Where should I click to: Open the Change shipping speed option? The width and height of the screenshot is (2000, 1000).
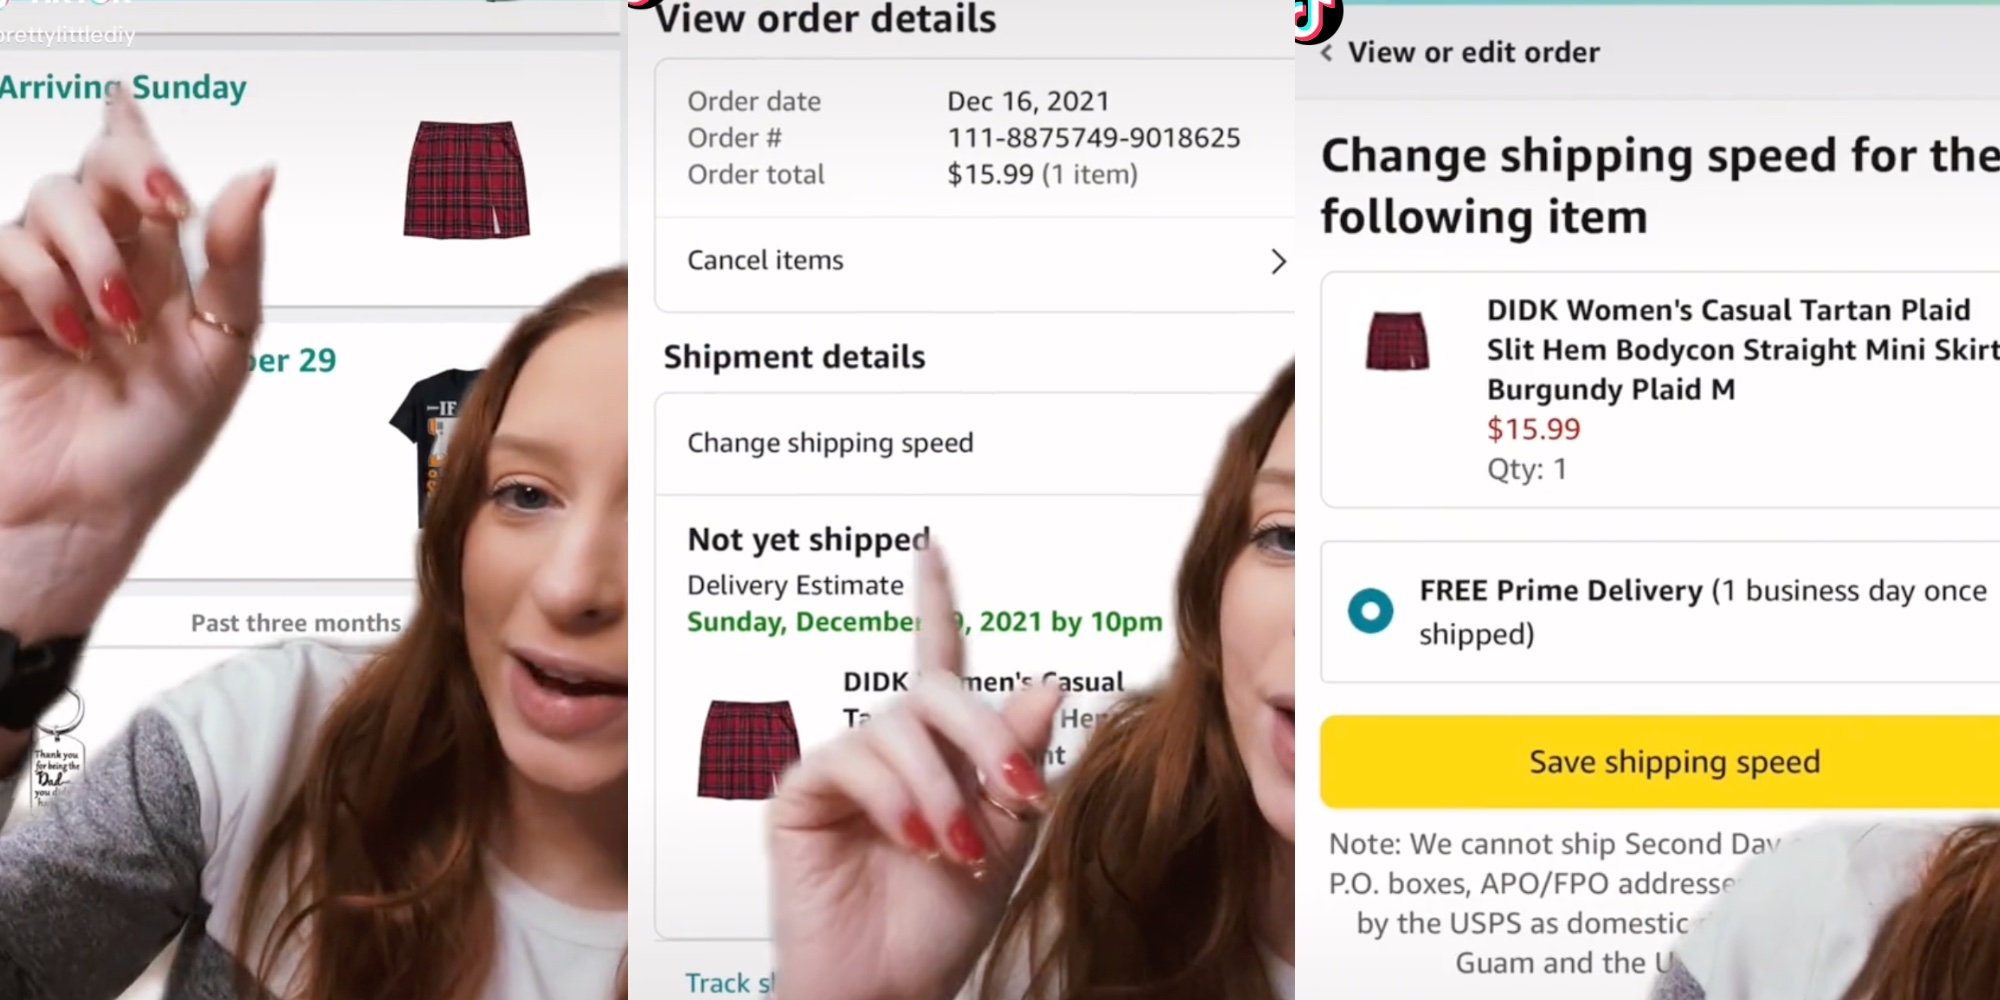830,443
